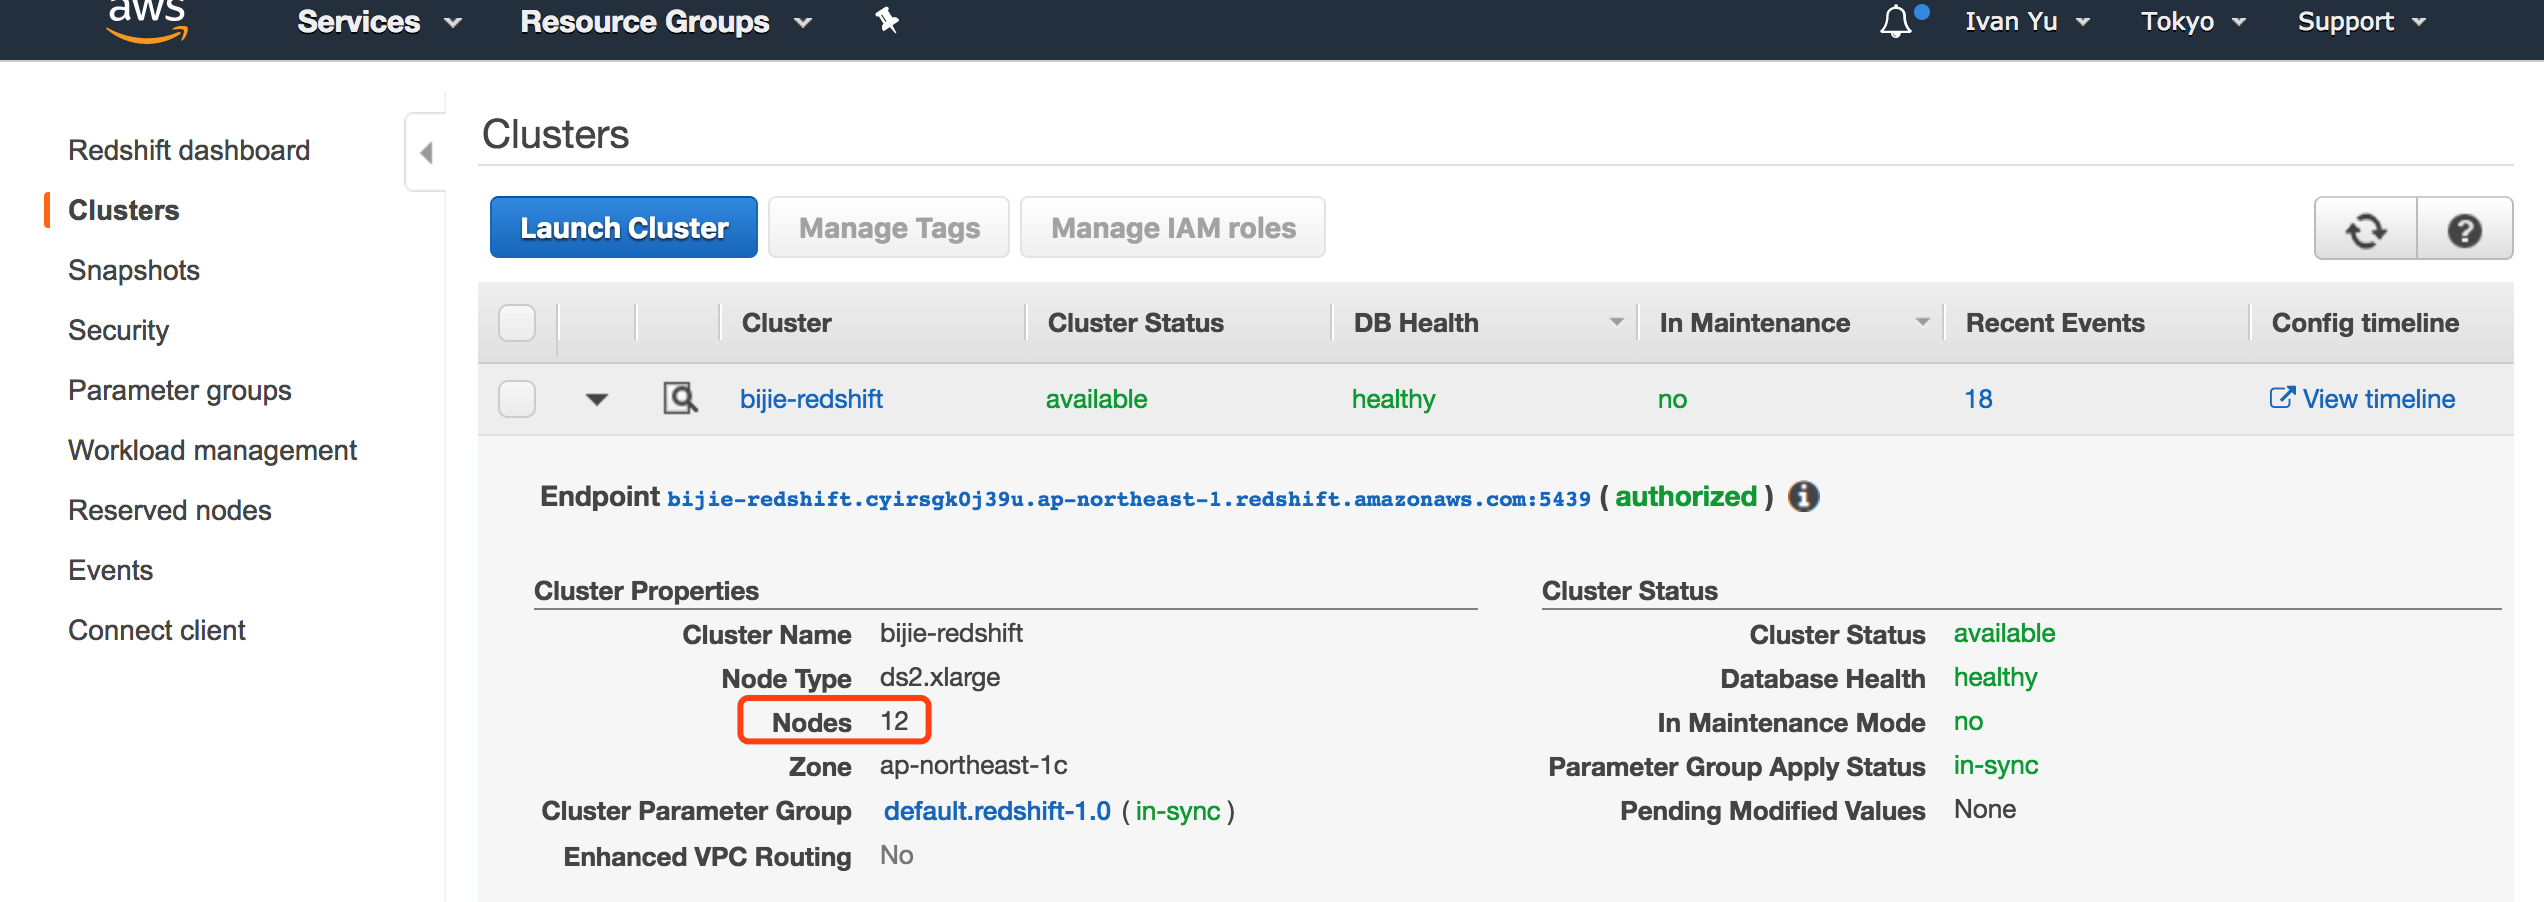The image size is (2544, 902).
Task: Open Reserved nodes in the sidebar
Action: click(x=170, y=510)
